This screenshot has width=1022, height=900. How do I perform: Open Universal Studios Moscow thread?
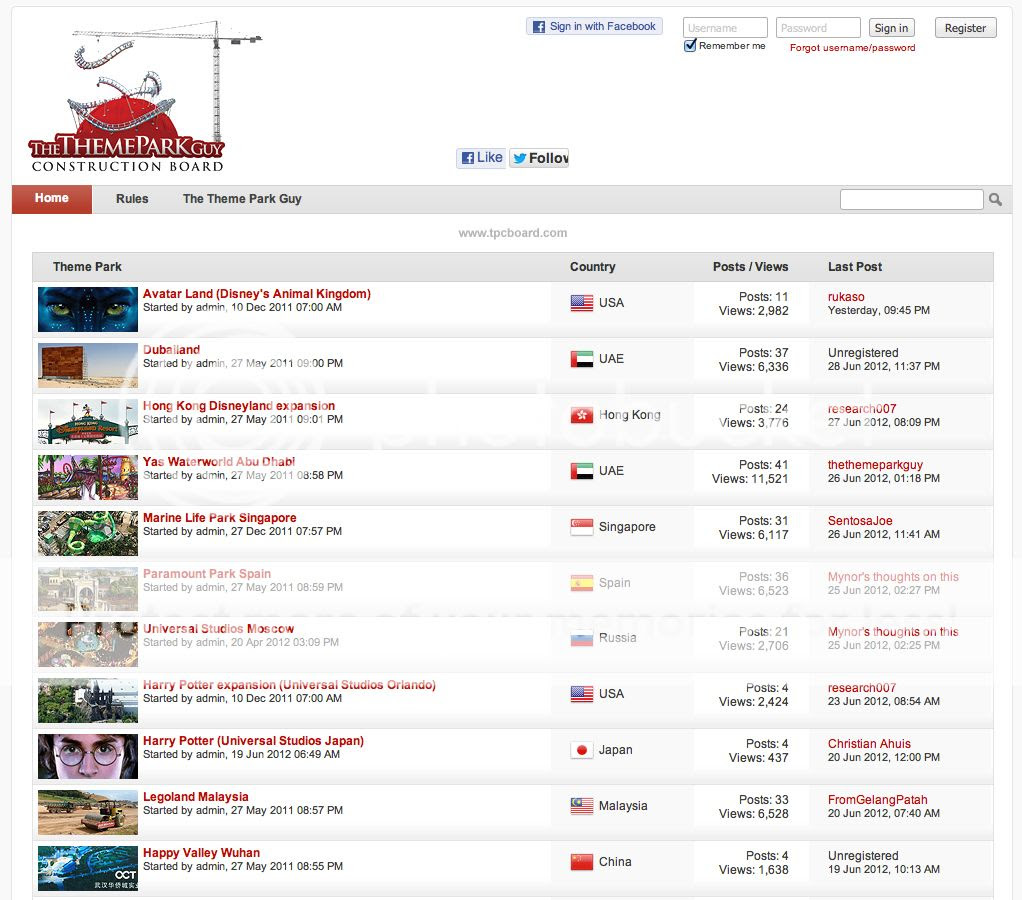pos(218,629)
